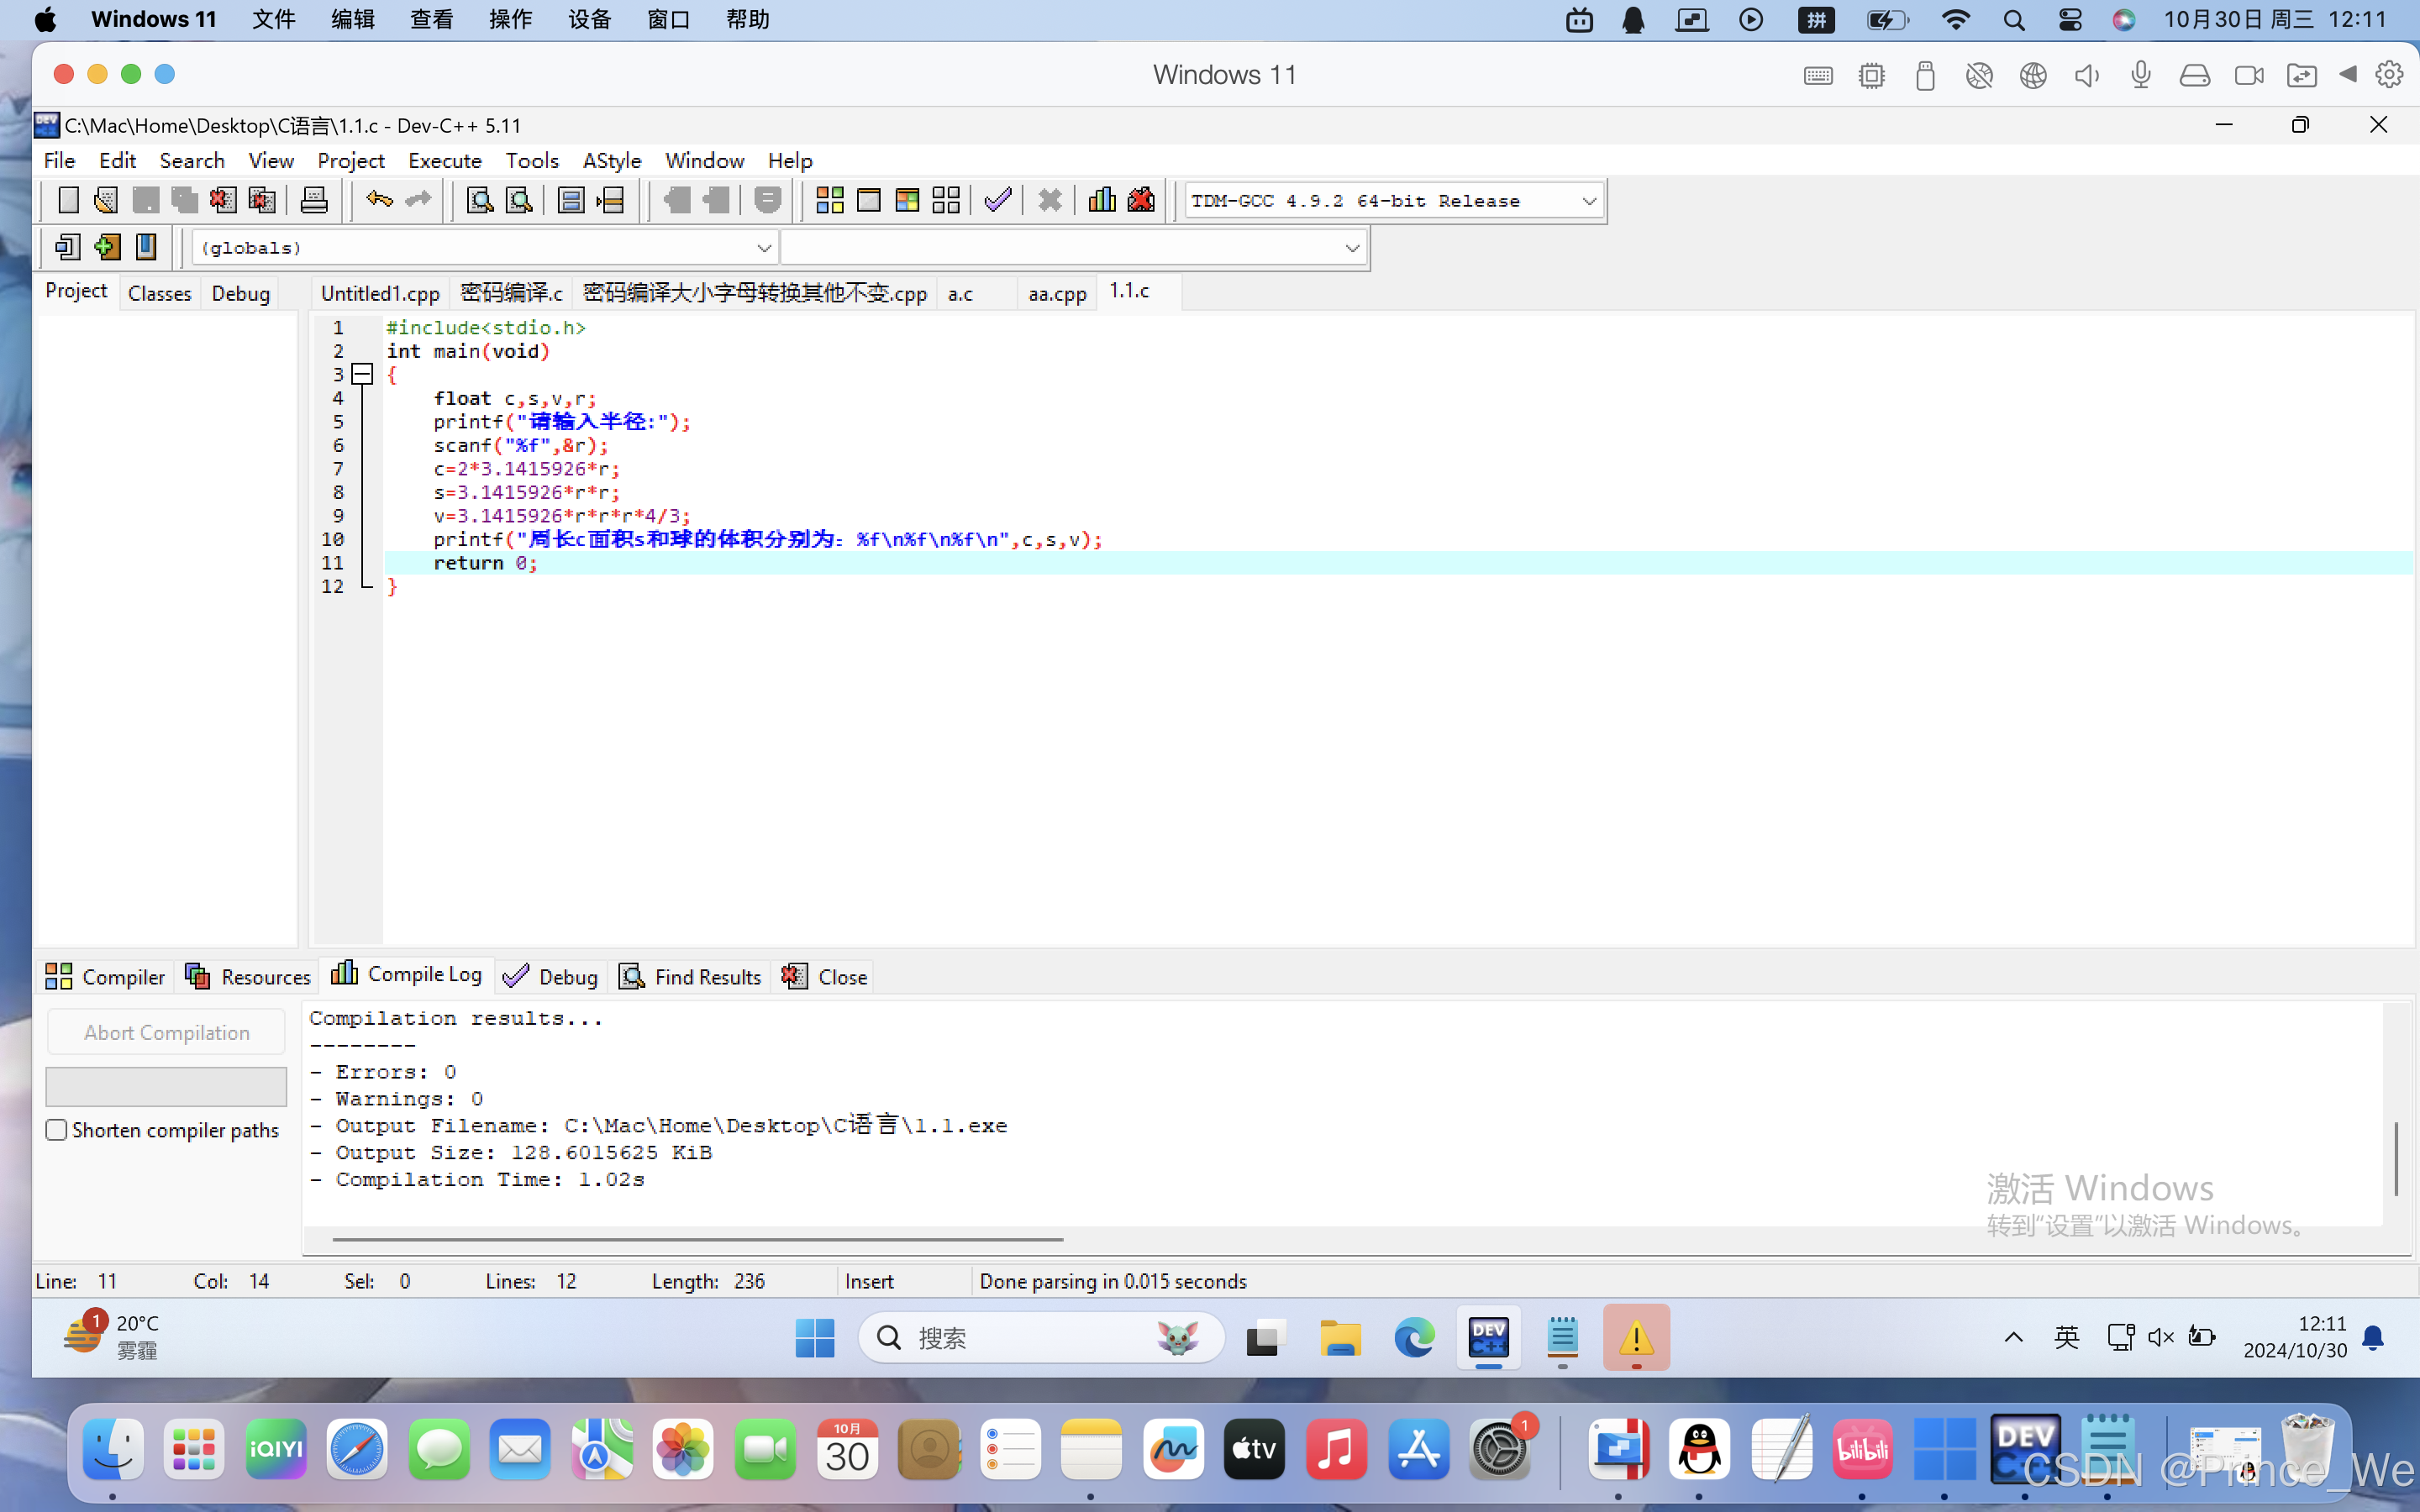Show hidden tray icons with chevron
Screen dimensions: 2420x1512
coord(2013,1337)
